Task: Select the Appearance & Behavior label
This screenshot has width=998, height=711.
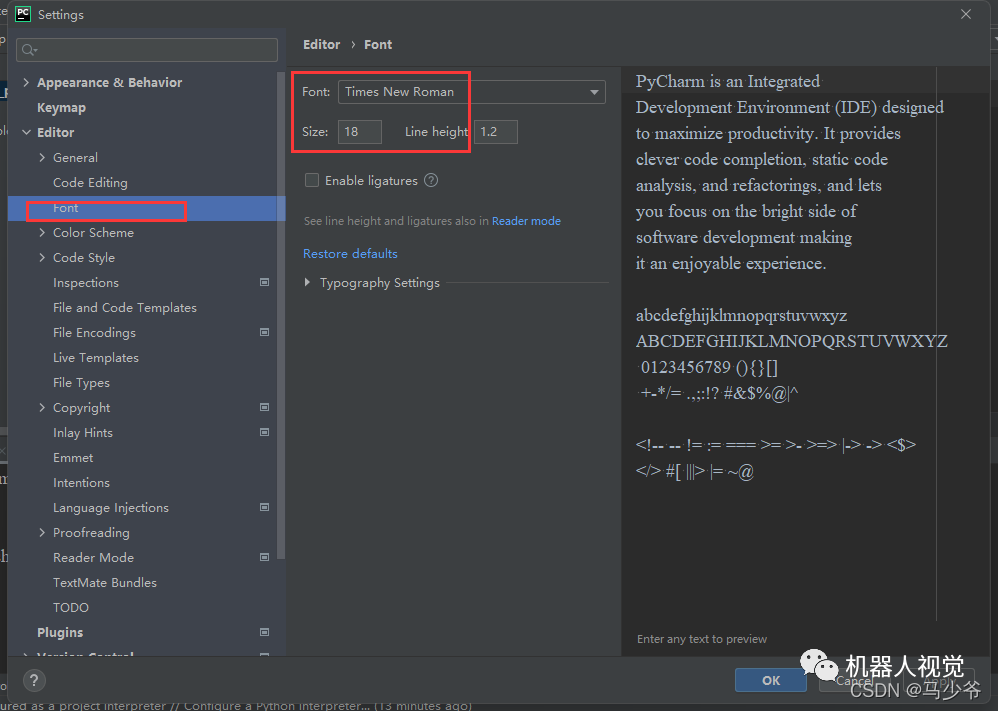Action: 109,82
